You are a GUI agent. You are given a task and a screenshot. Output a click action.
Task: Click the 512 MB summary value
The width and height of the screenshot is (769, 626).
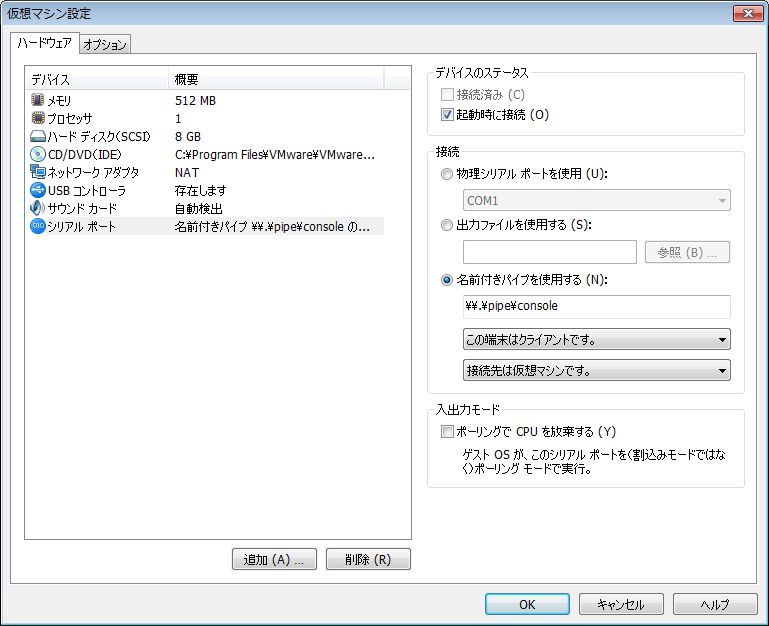(x=195, y=101)
